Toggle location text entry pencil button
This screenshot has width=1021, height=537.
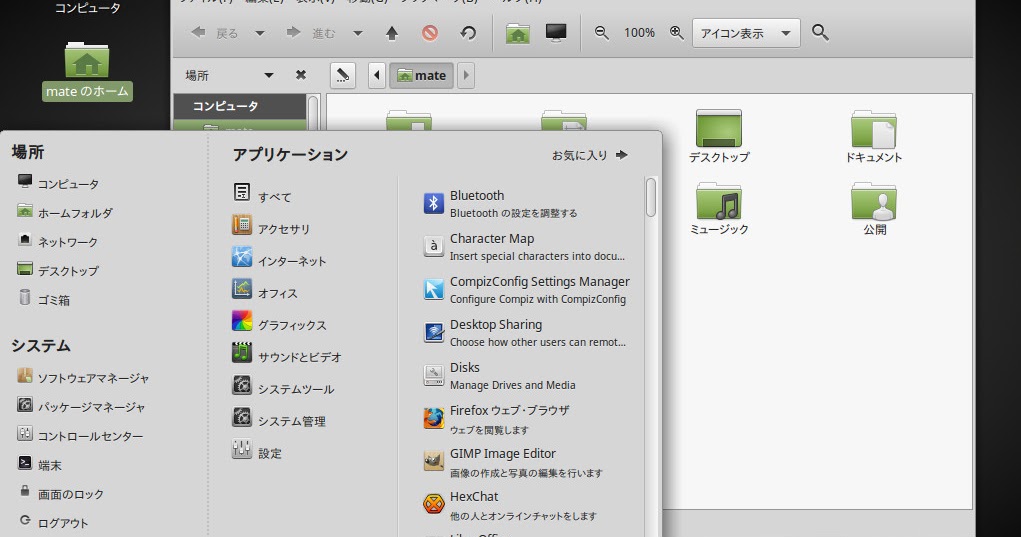[343, 76]
